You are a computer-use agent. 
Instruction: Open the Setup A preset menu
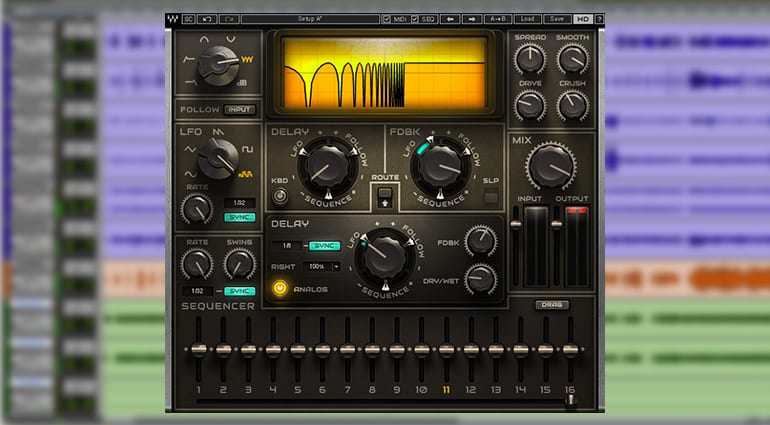point(310,19)
